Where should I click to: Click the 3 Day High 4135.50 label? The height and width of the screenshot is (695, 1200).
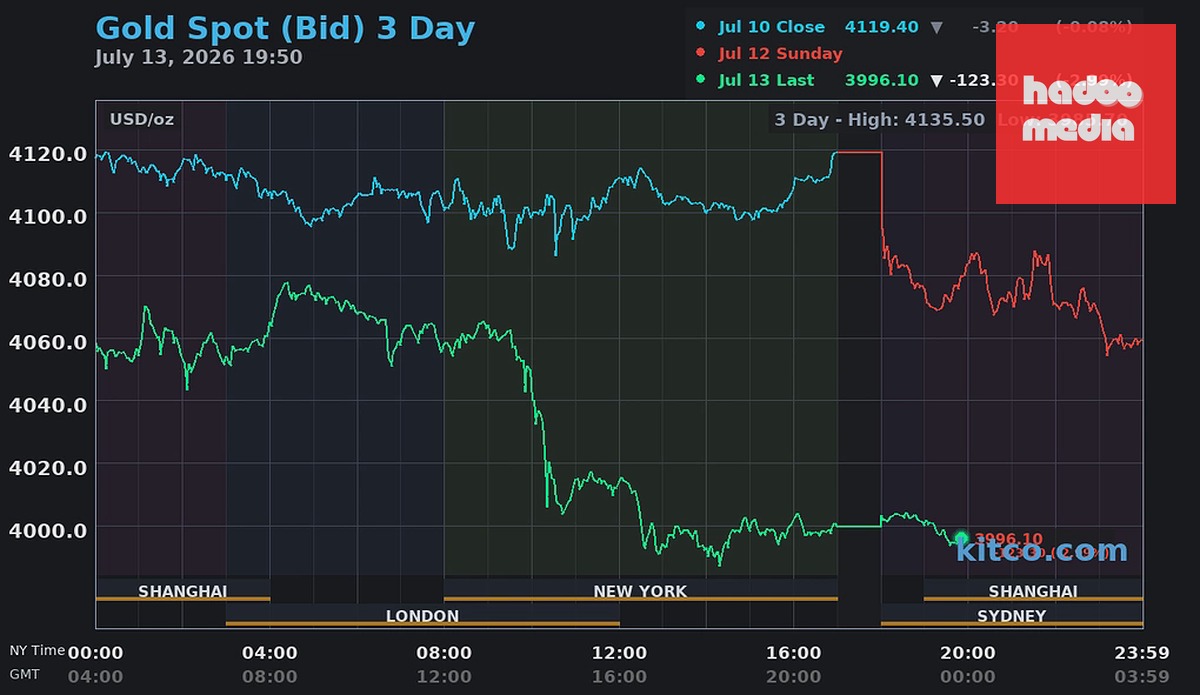tap(881, 120)
